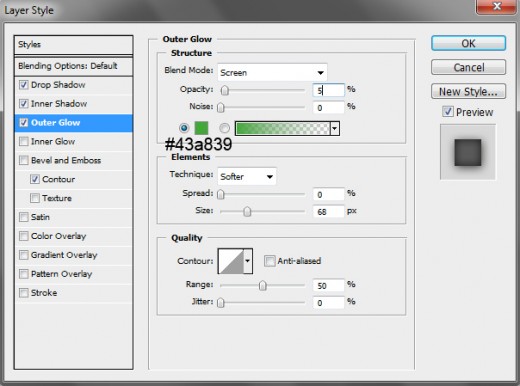Open the Contour picker dropdown arrow
The height and width of the screenshot is (386, 520).
[248, 261]
